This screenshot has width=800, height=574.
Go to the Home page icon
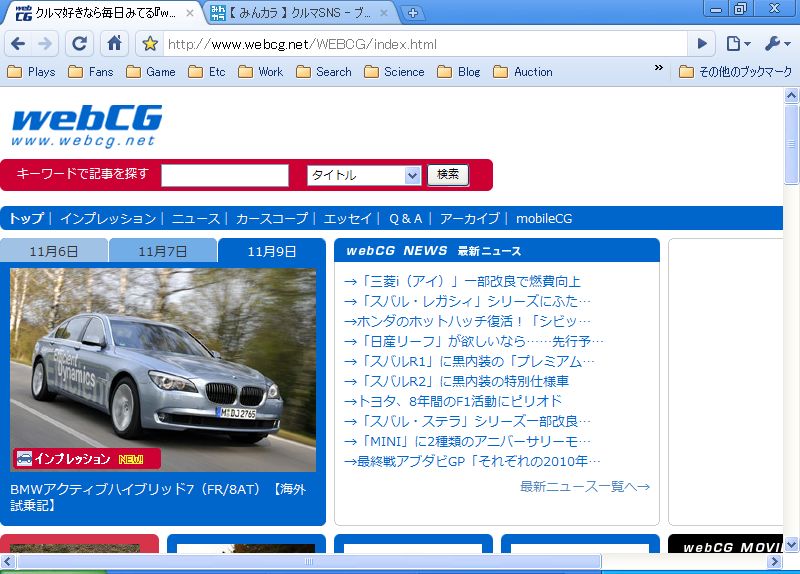coord(115,43)
